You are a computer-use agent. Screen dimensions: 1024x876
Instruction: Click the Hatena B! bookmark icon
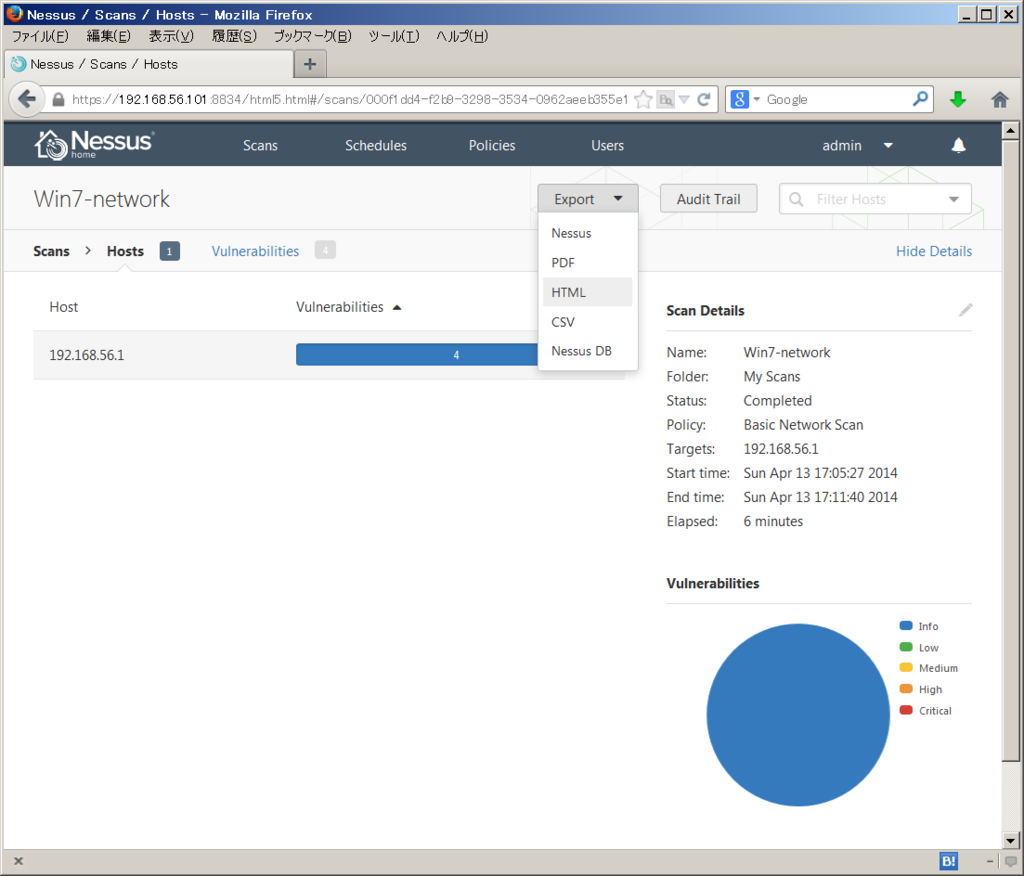click(x=948, y=861)
